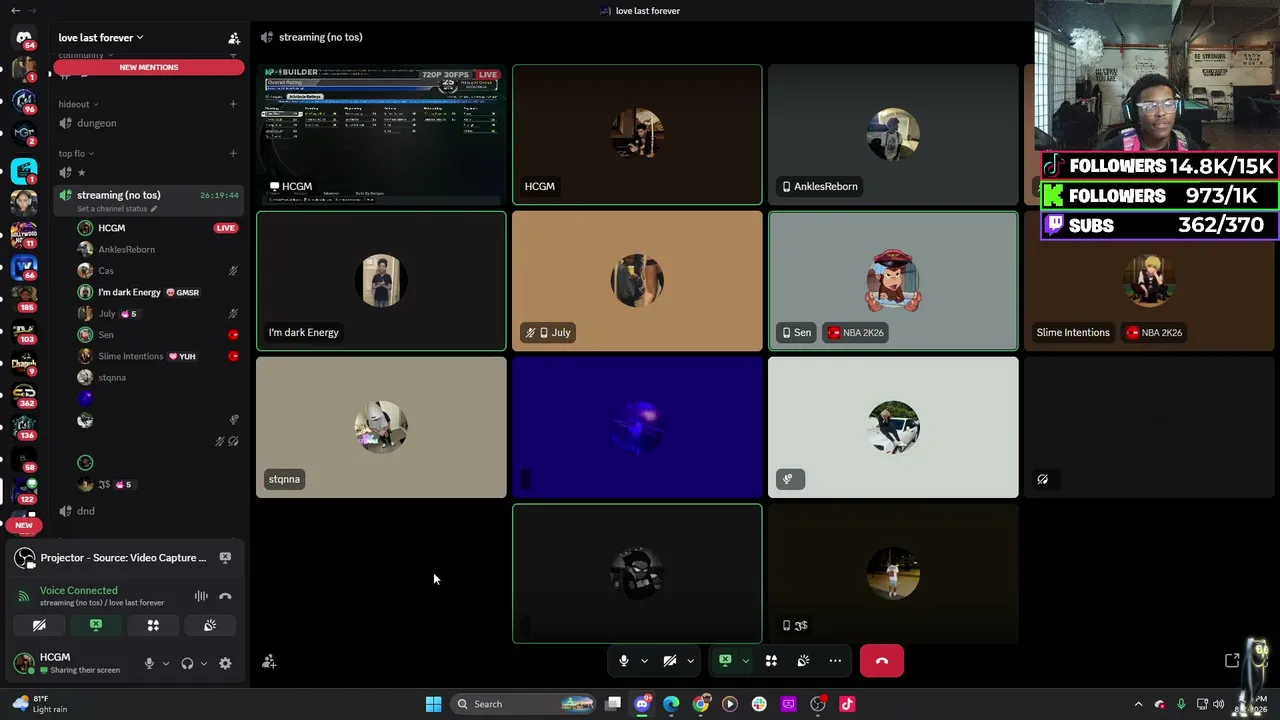Jump to NEW MENTIONS

149,67
